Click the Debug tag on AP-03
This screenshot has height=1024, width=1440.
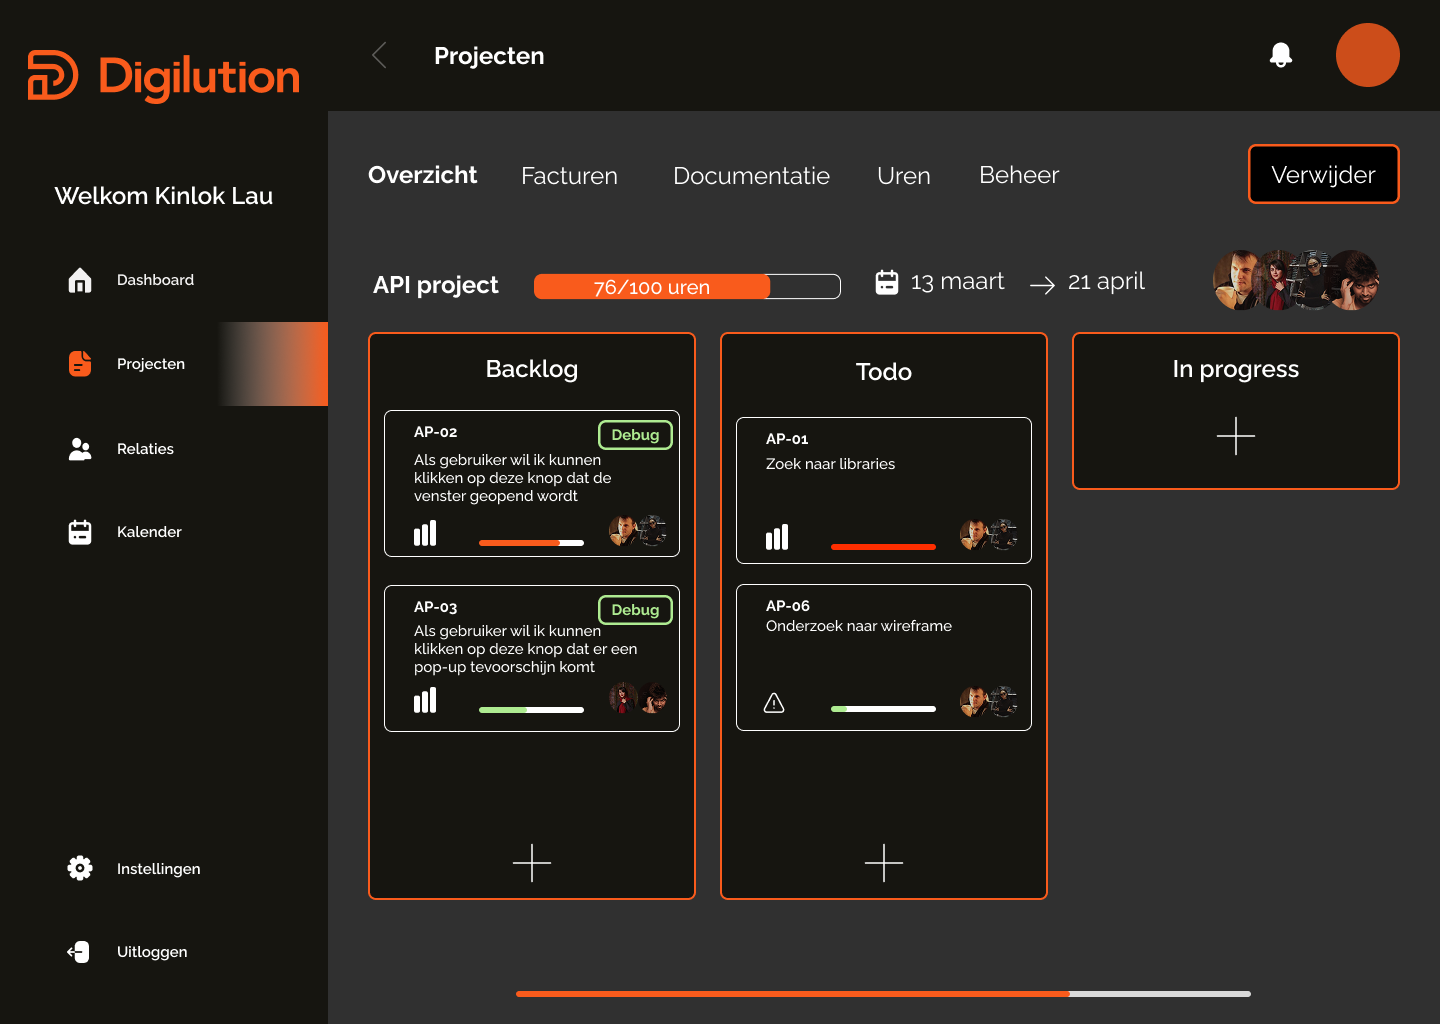(x=635, y=610)
